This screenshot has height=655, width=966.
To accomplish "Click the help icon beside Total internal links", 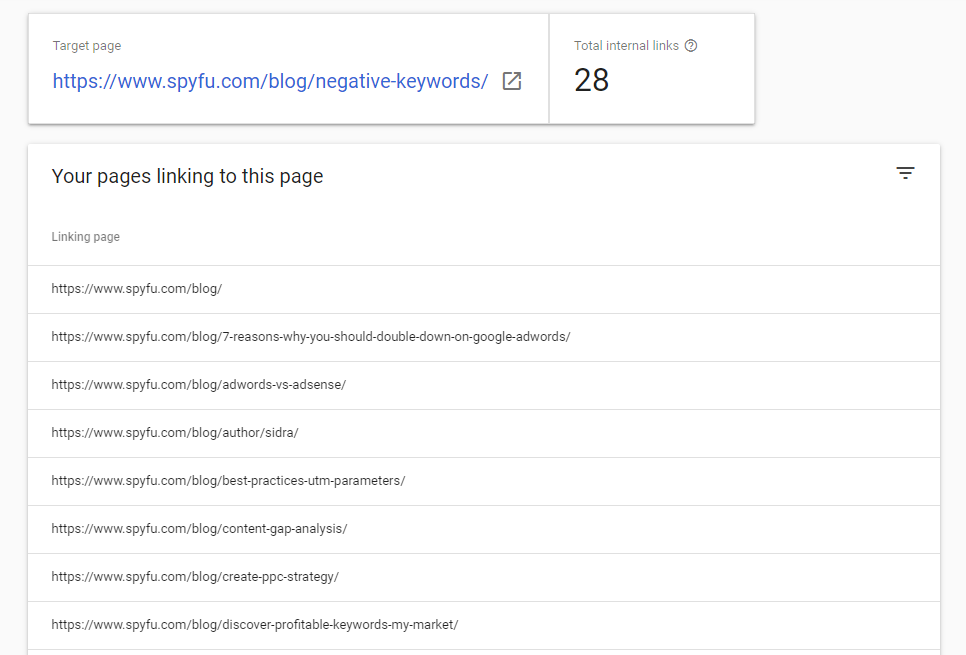I will (691, 46).
